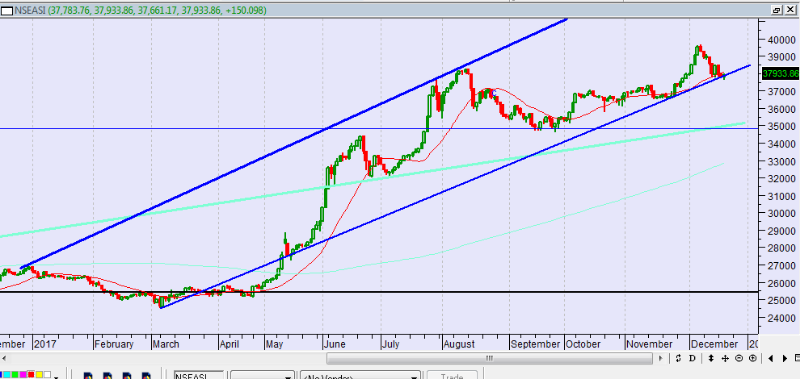Click the 32000 price axis label
The width and height of the screenshot is (800, 379).
pyautogui.click(x=783, y=179)
